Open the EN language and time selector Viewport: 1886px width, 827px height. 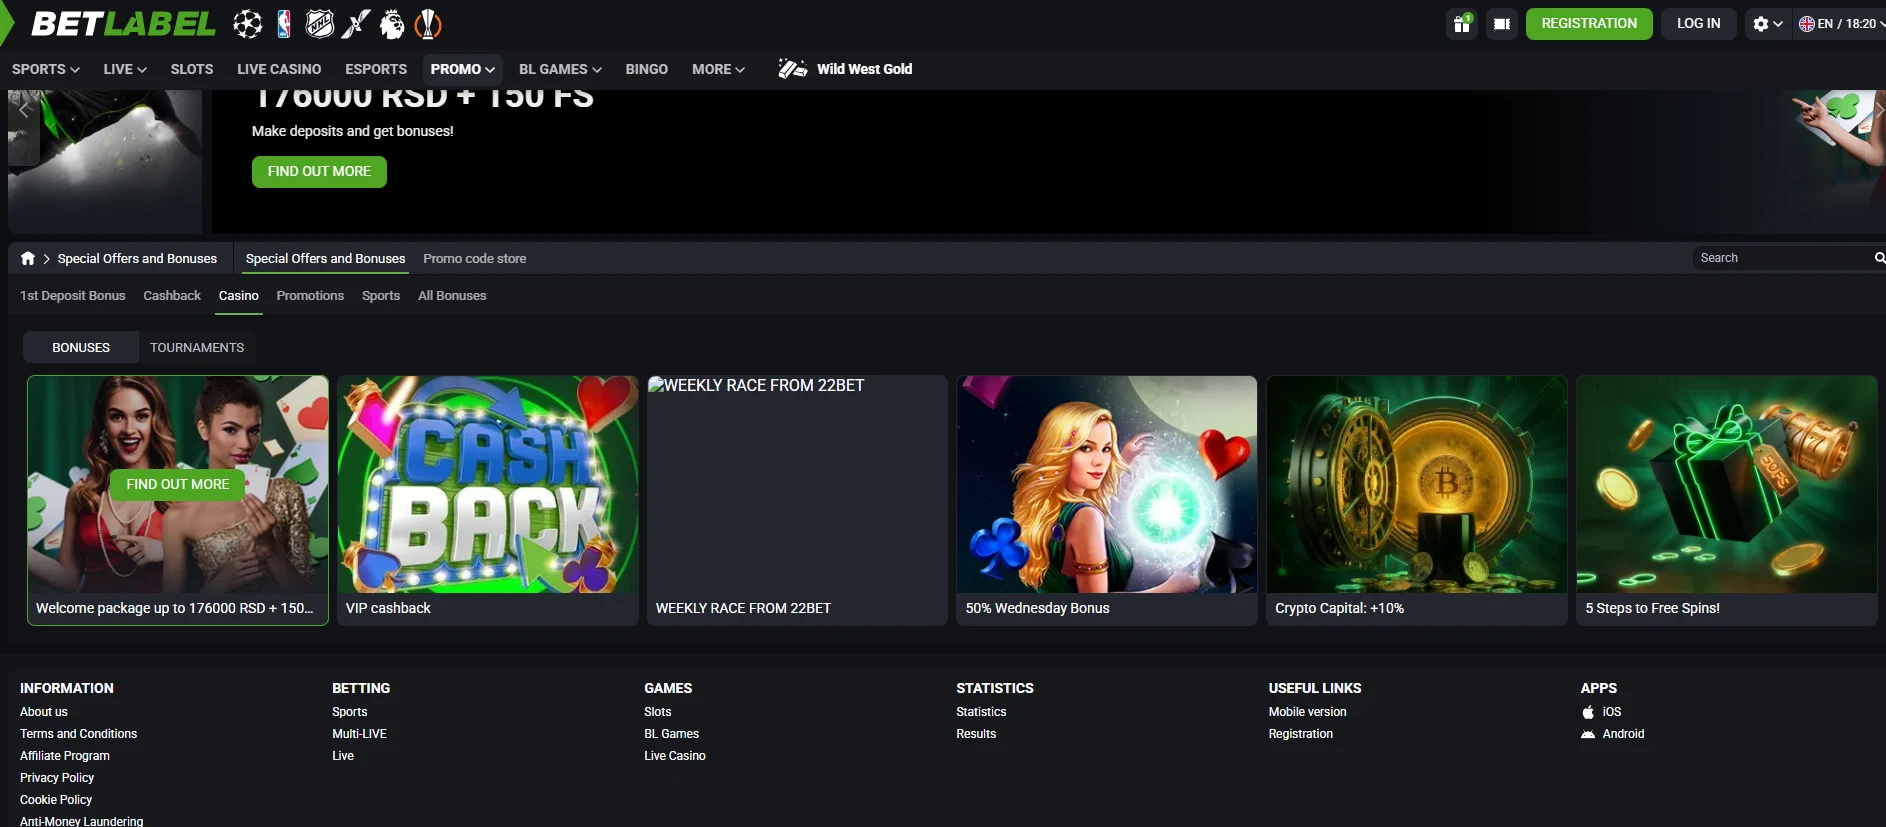[x=1838, y=24]
